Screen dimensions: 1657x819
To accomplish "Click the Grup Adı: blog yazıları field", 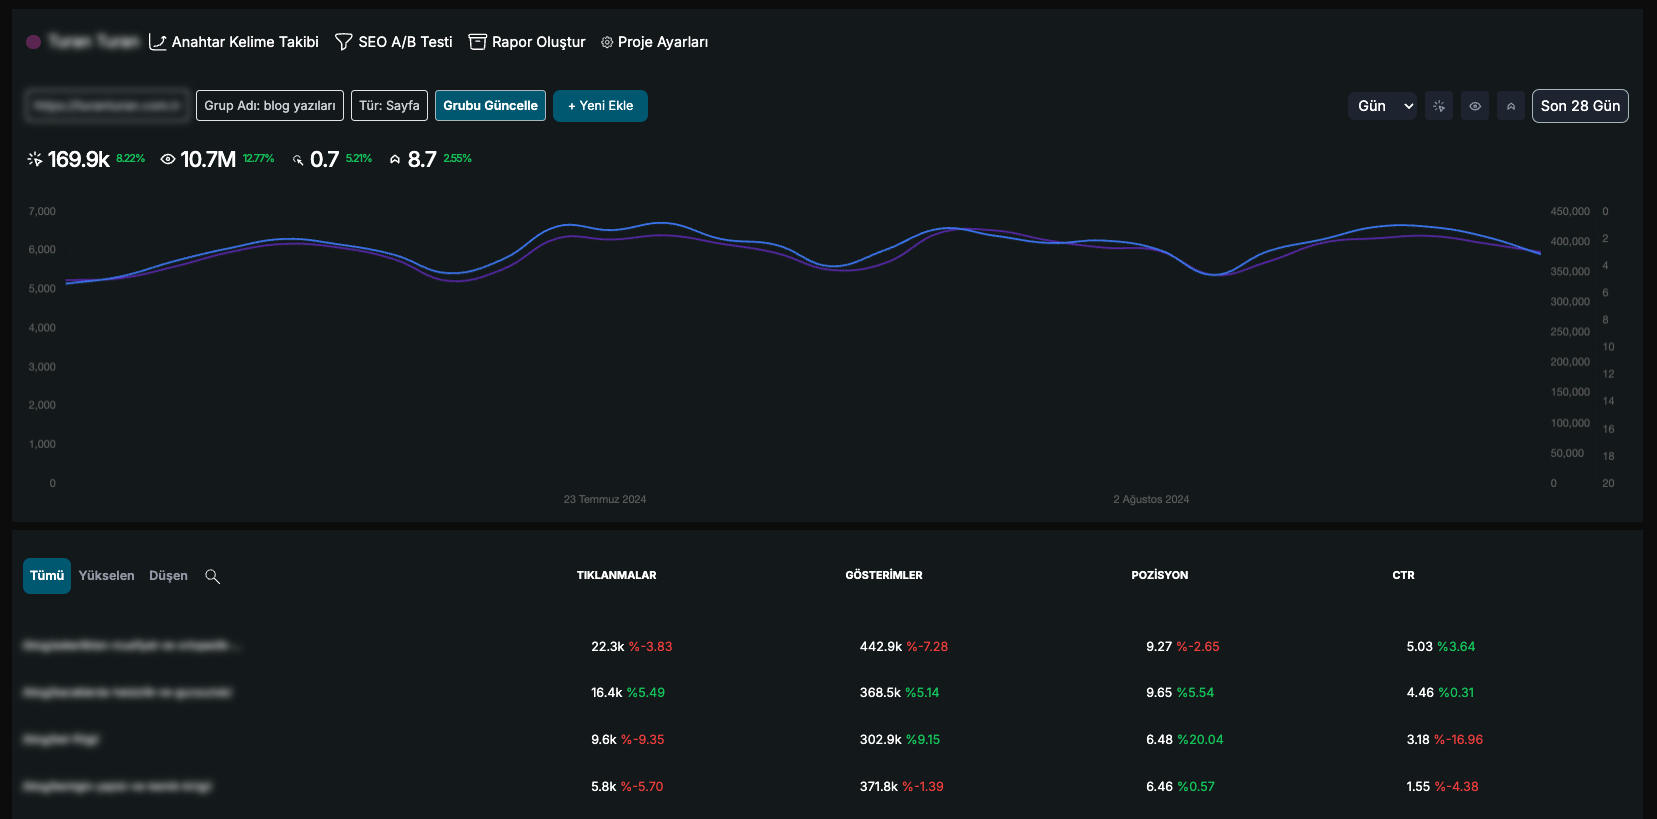I will click(x=269, y=106).
